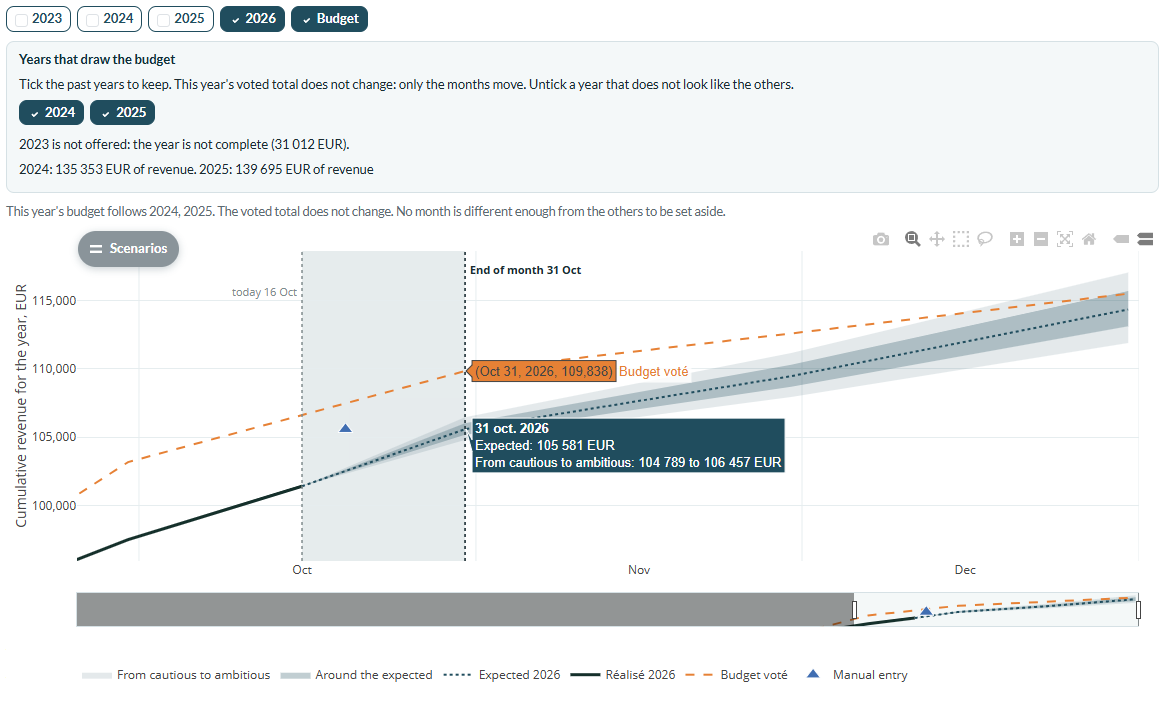Image resolution: width=1169 pixels, height=702 pixels.
Task: Click the blue Manual entry triangle in chart
Action: [x=345, y=429]
